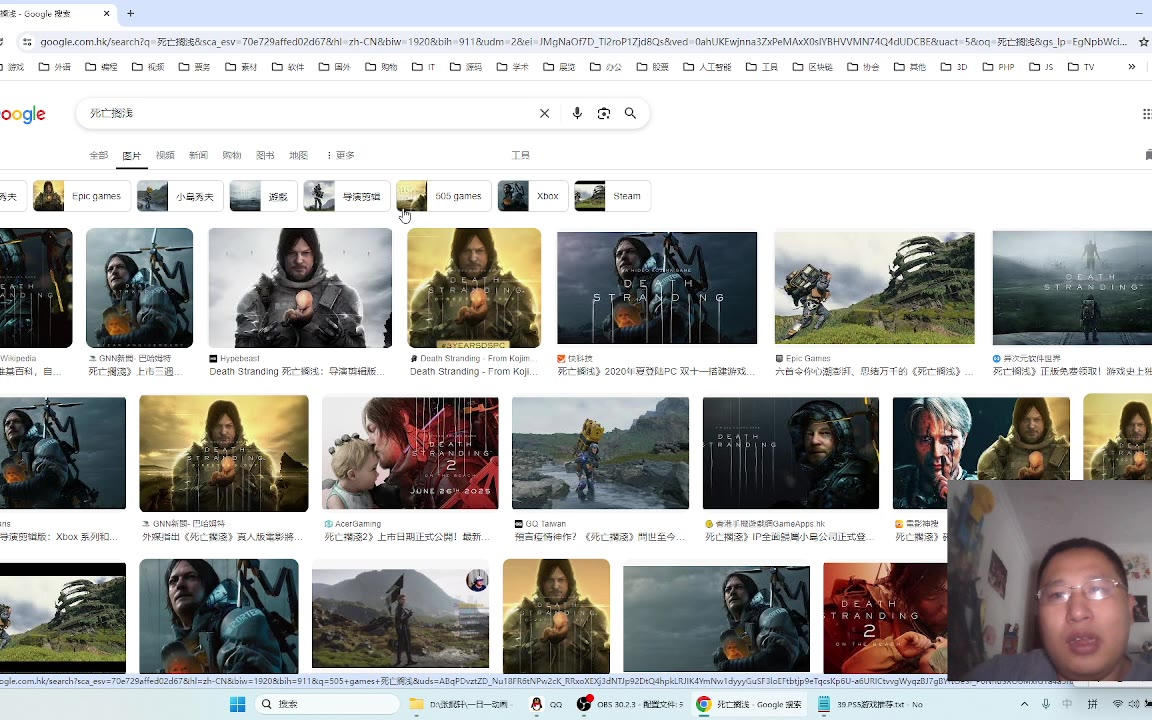
Task: Show more bookmarks with the double chevron
Action: 1131,66
